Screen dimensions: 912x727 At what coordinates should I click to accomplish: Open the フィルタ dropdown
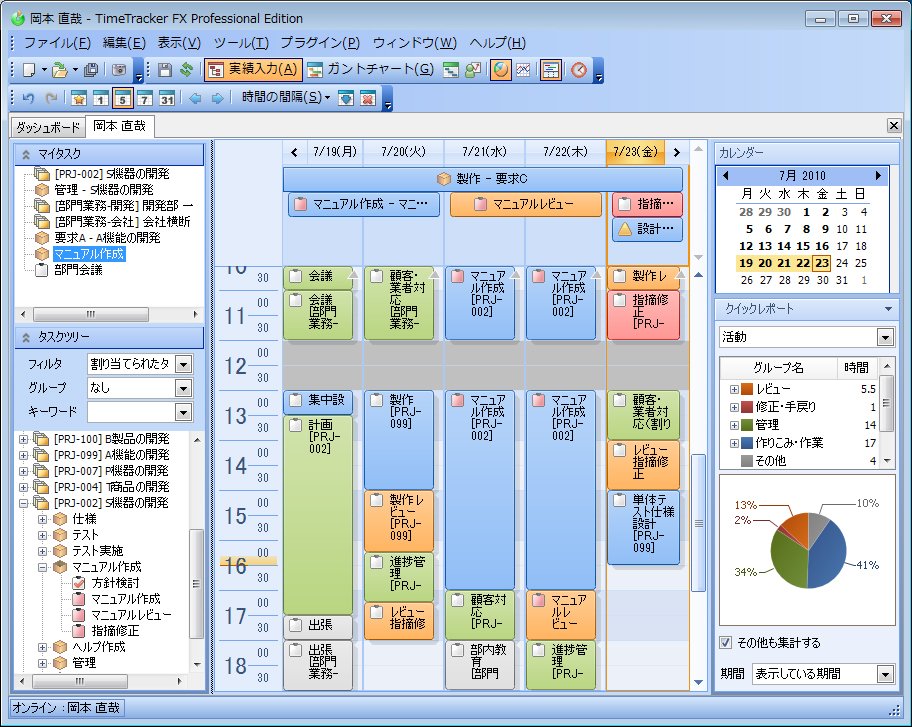pyautogui.click(x=183, y=365)
